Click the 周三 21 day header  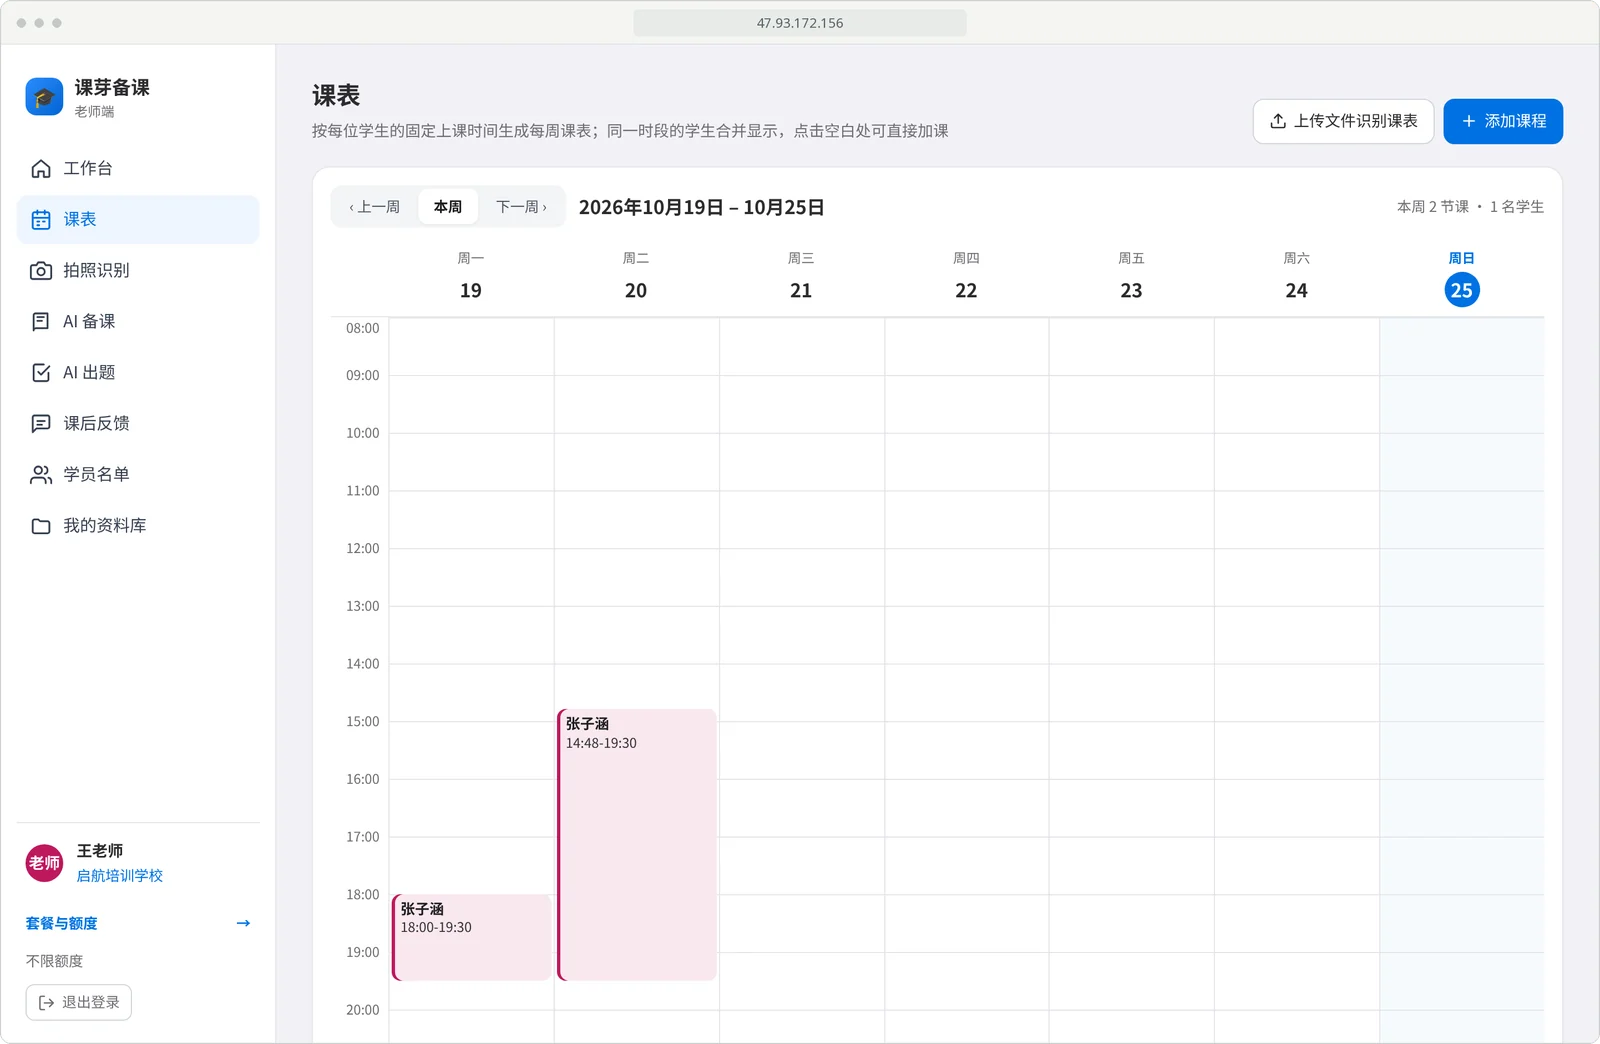(x=801, y=277)
